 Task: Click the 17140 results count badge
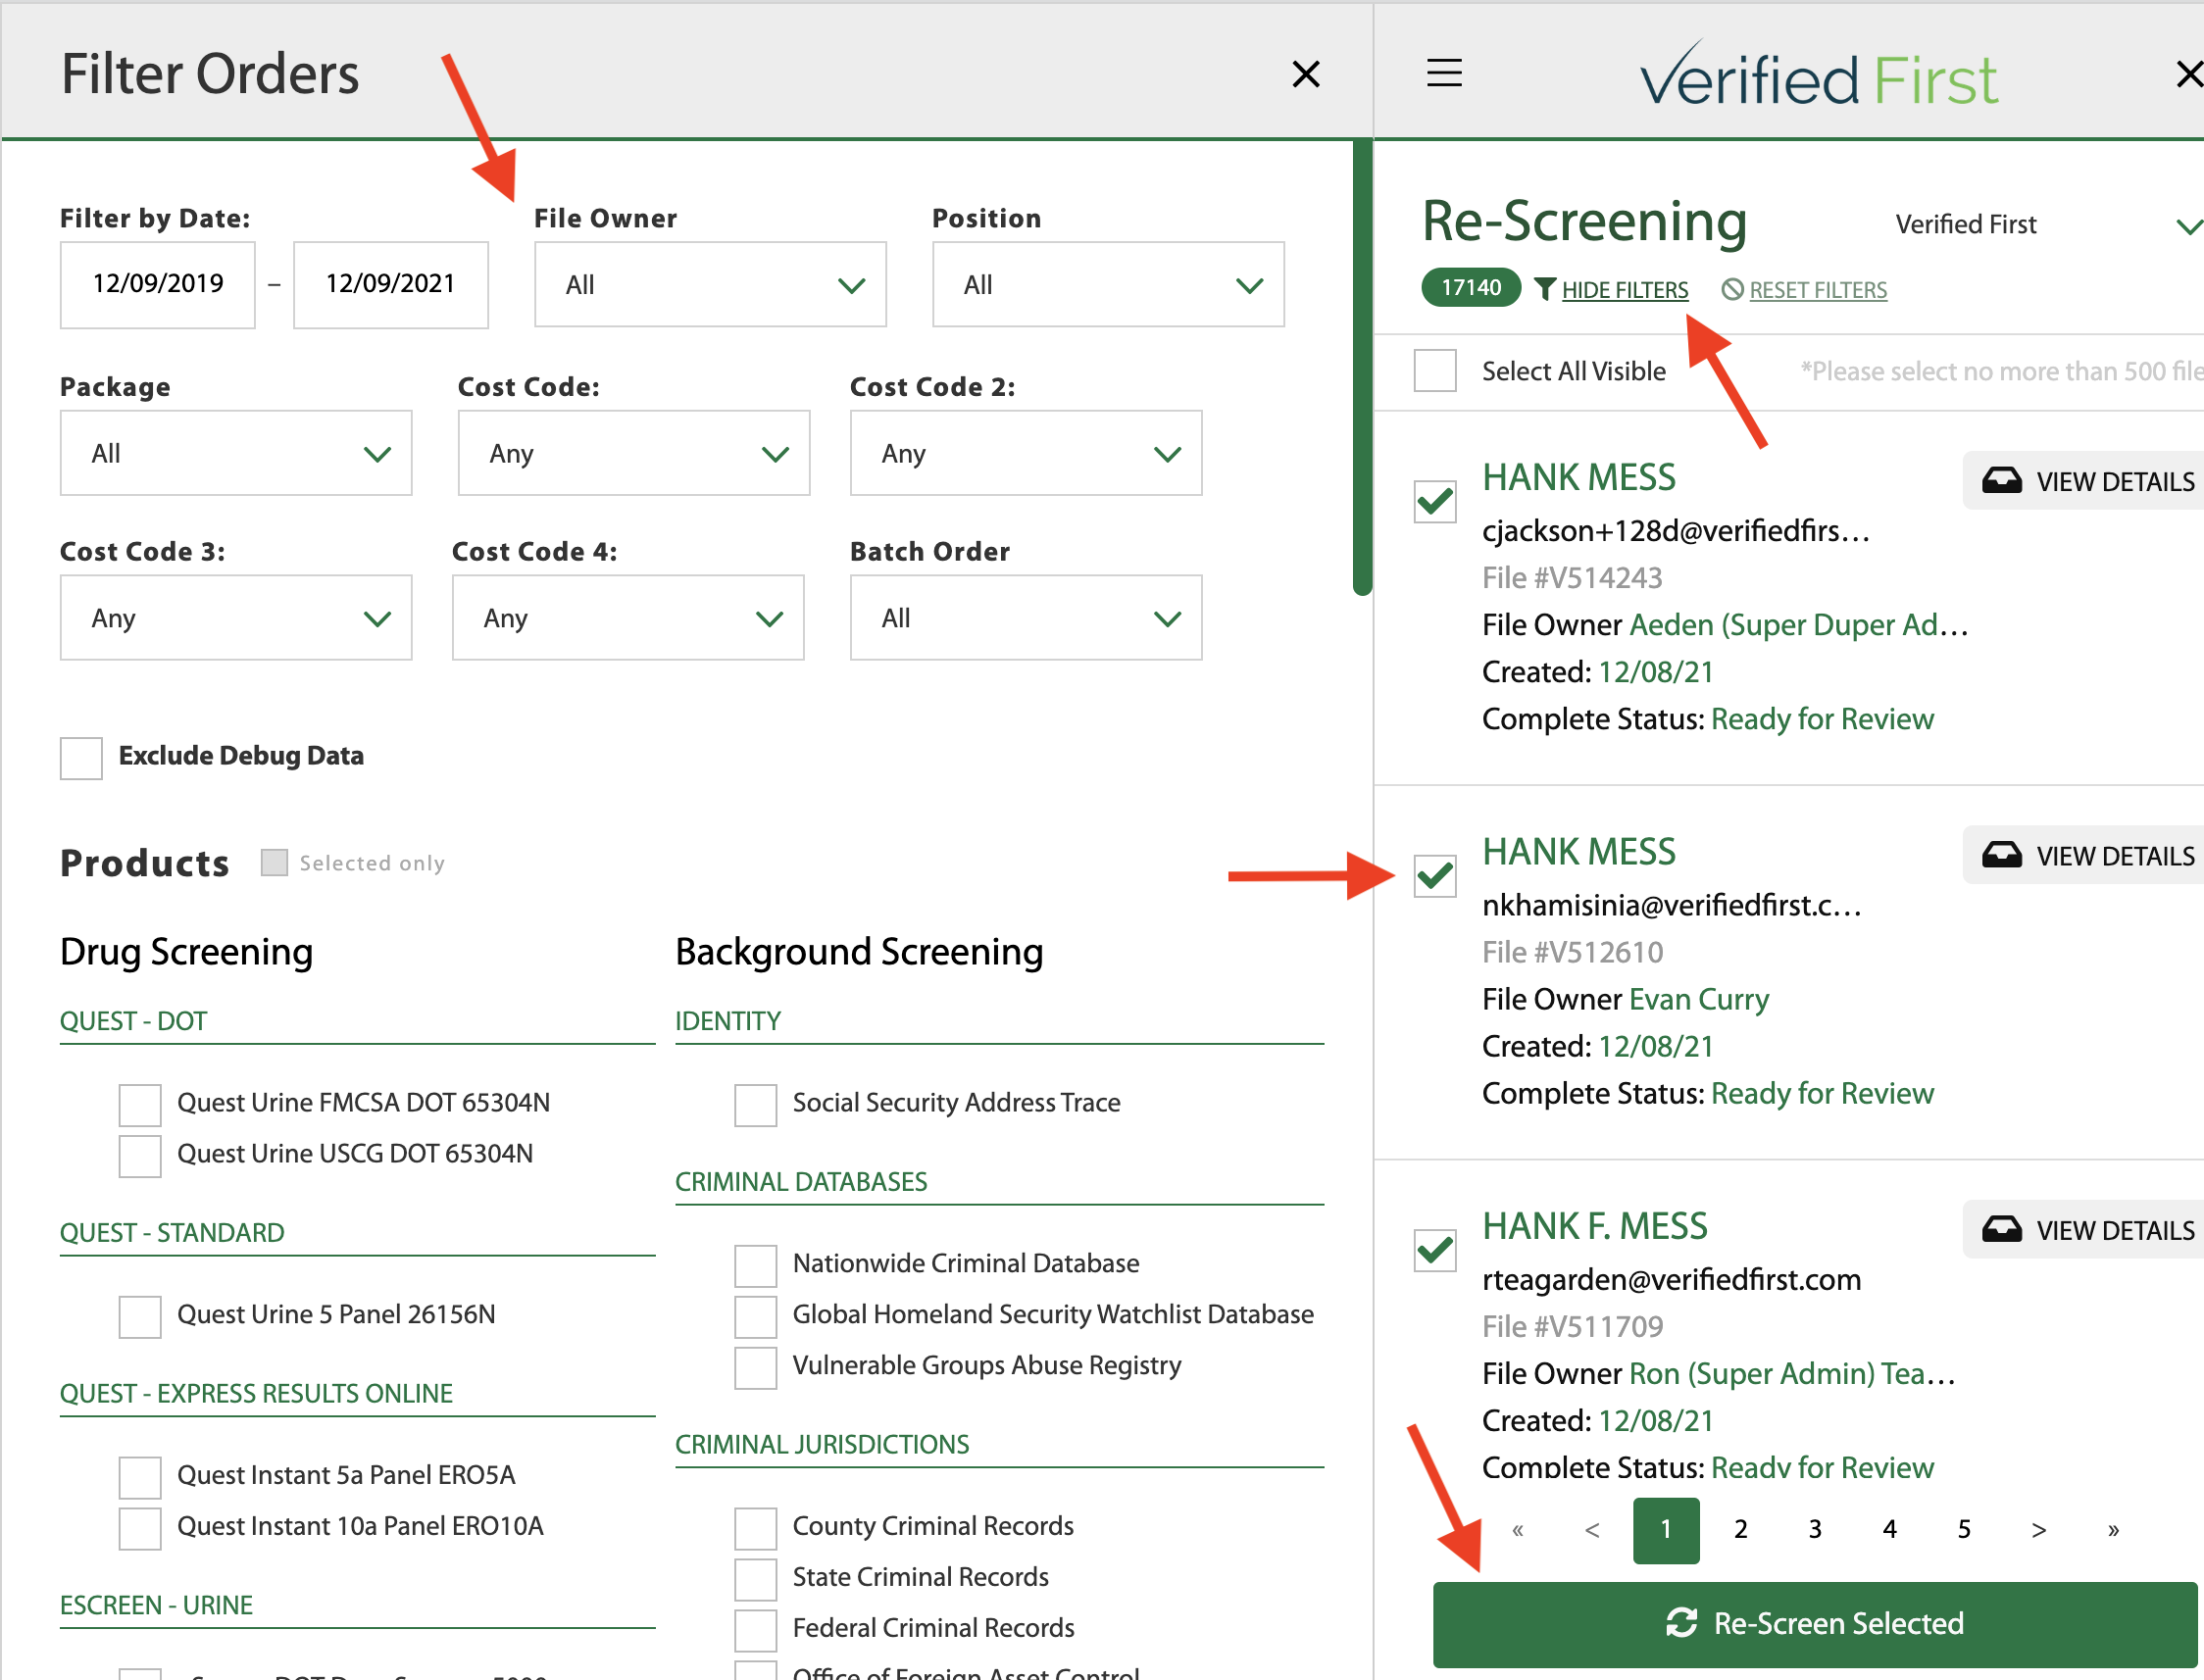pyautogui.click(x=1471, y=288)
